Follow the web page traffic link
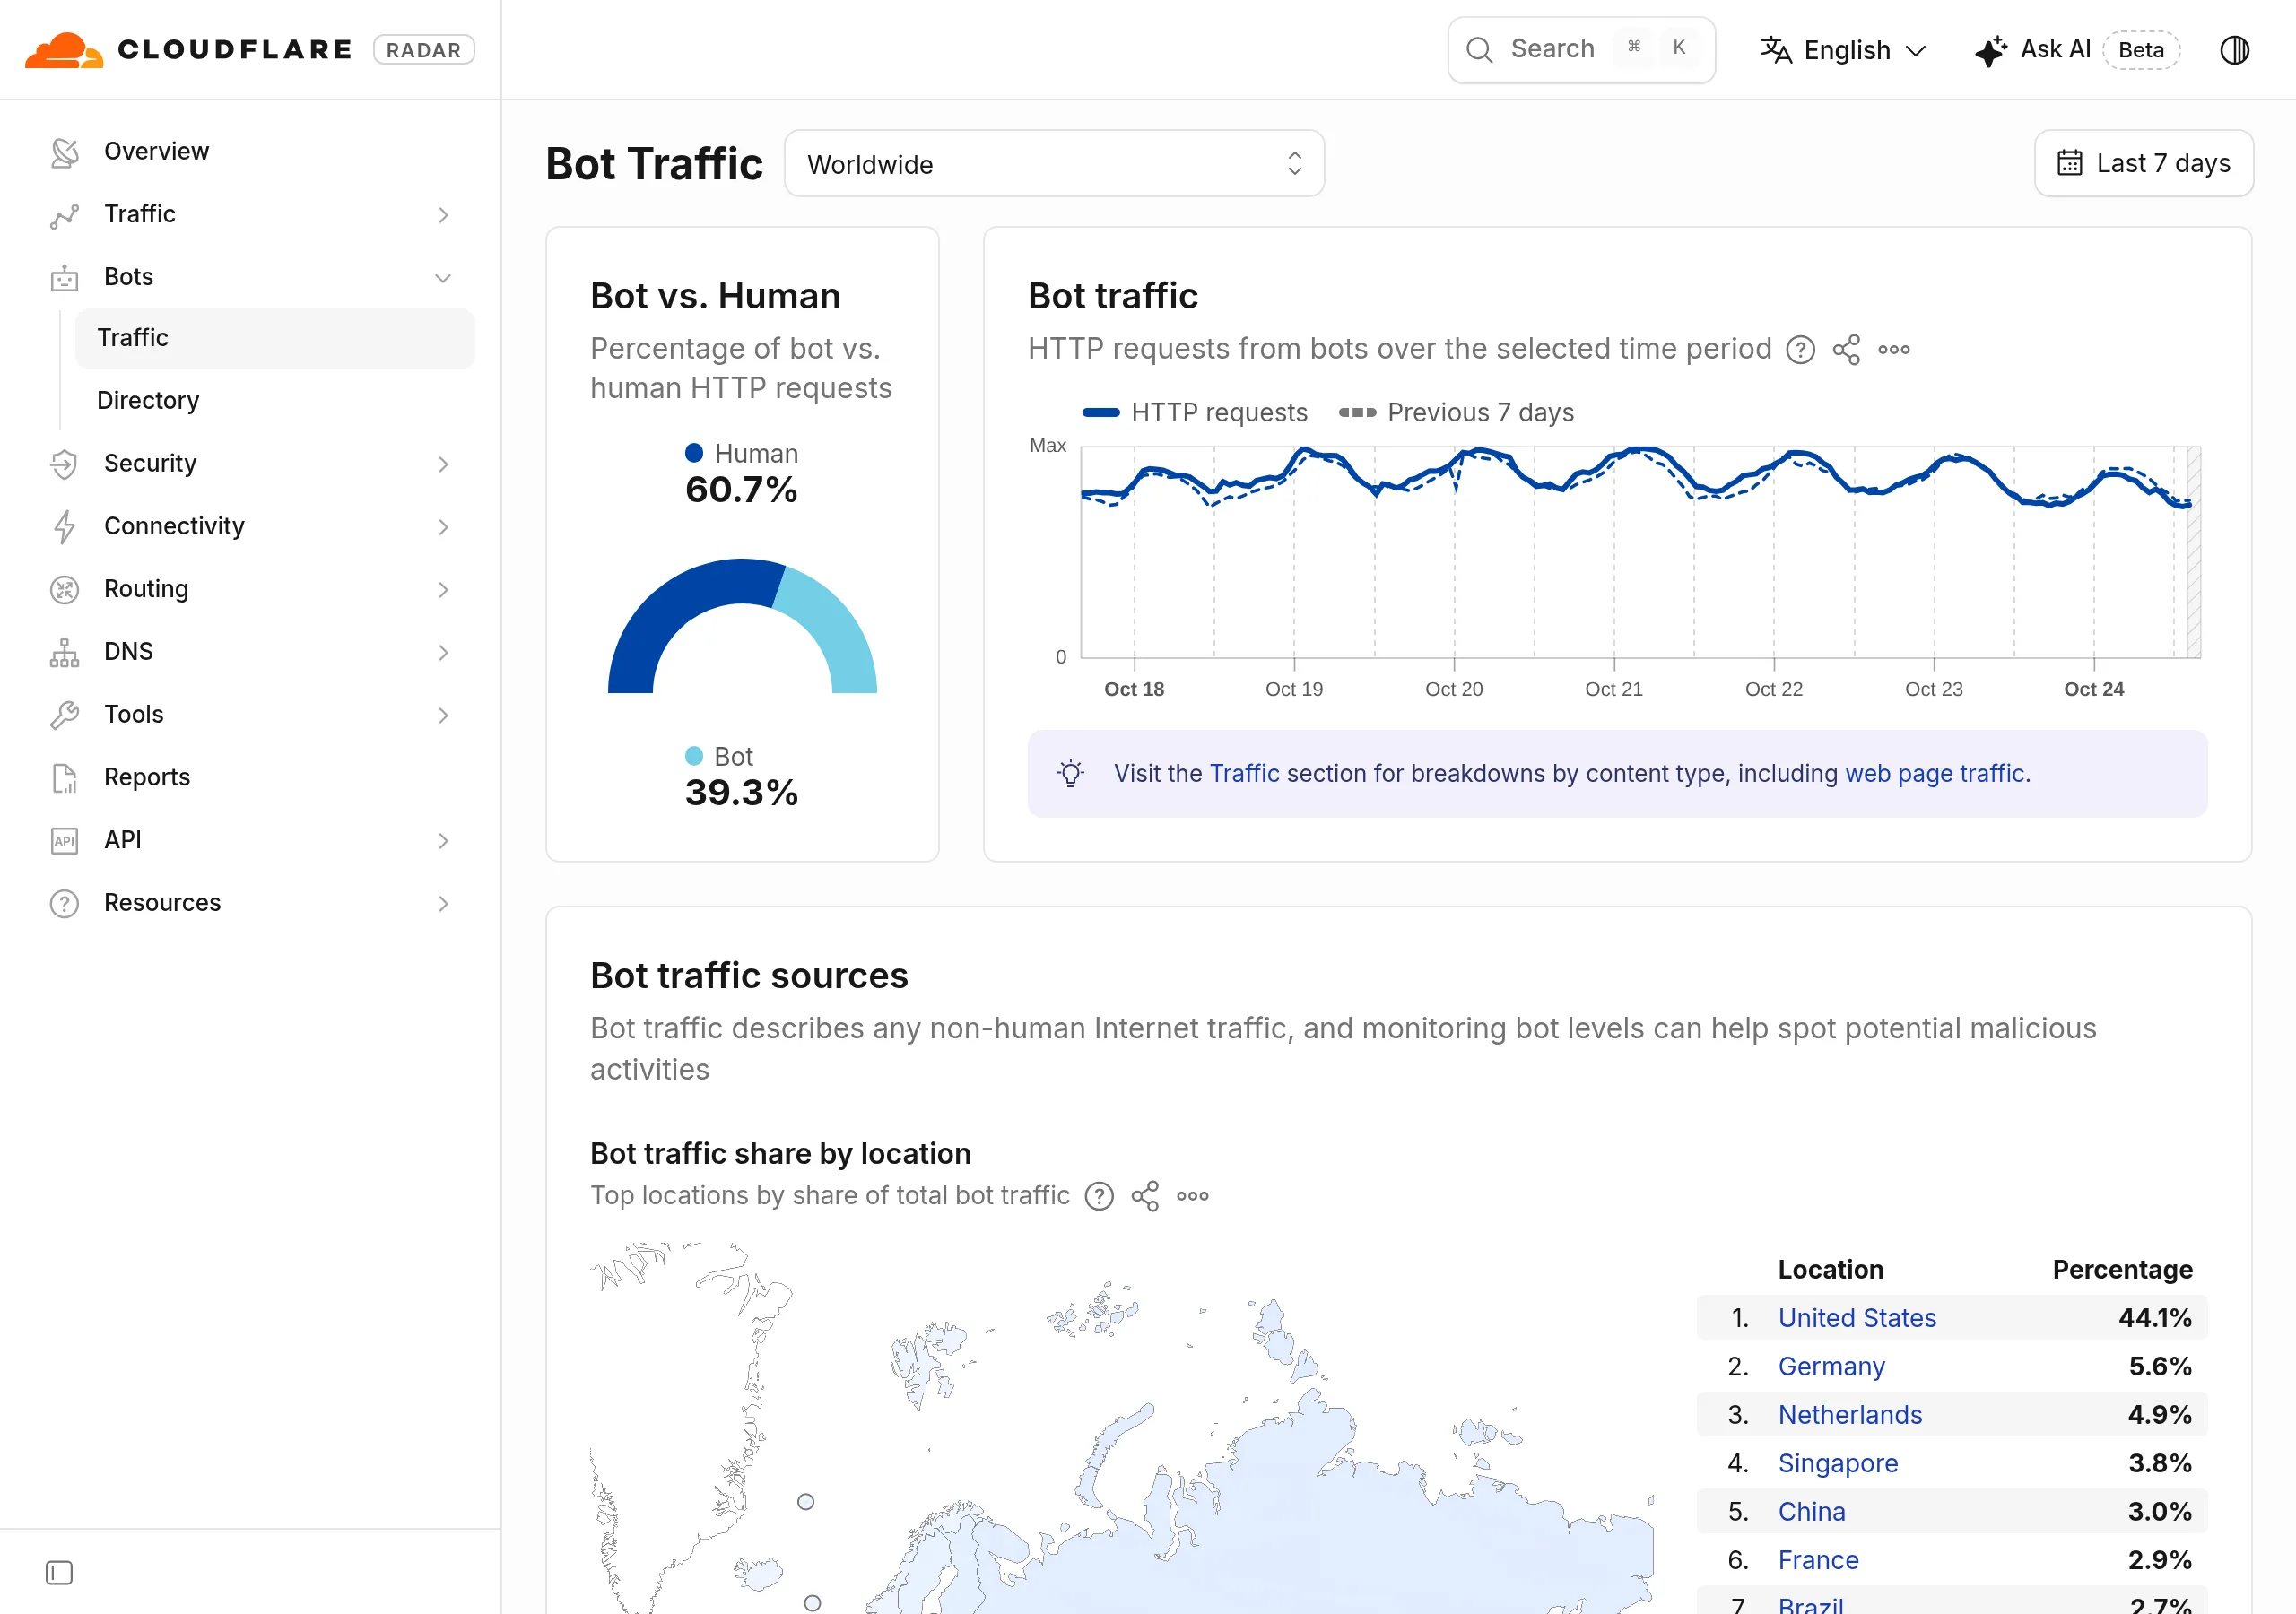The height and width of the screenshot is (1614, 2296). tap(1934, 774)
